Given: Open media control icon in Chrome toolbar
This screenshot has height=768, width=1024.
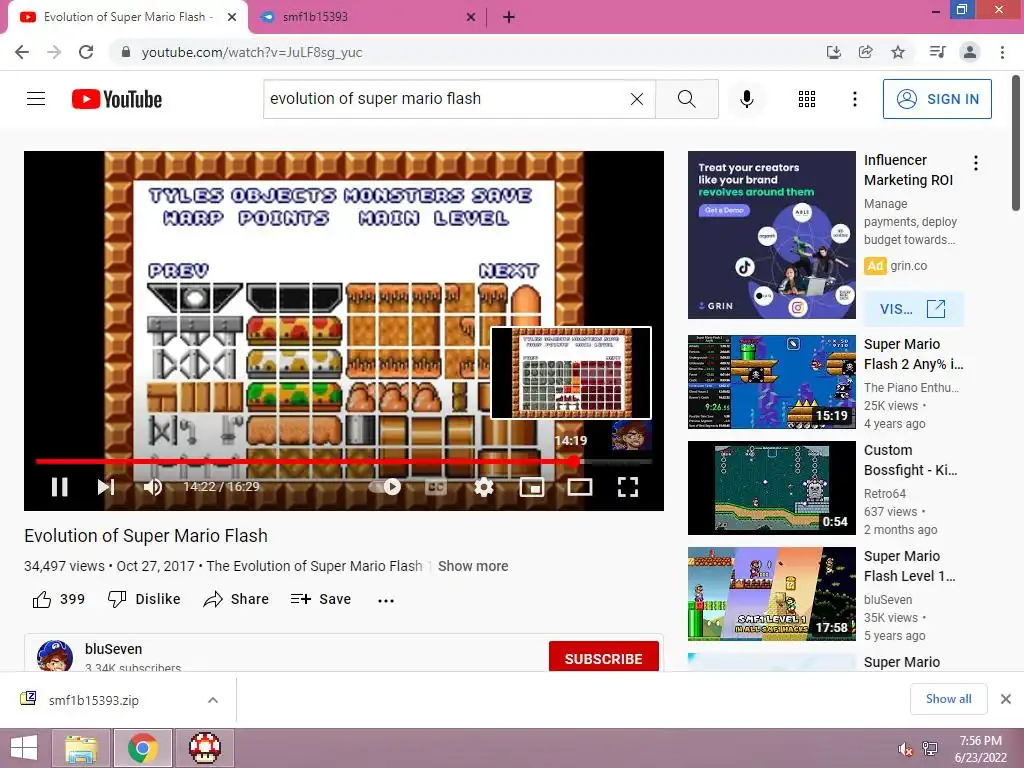Looking at the screenshot, I should pos(938,52).
